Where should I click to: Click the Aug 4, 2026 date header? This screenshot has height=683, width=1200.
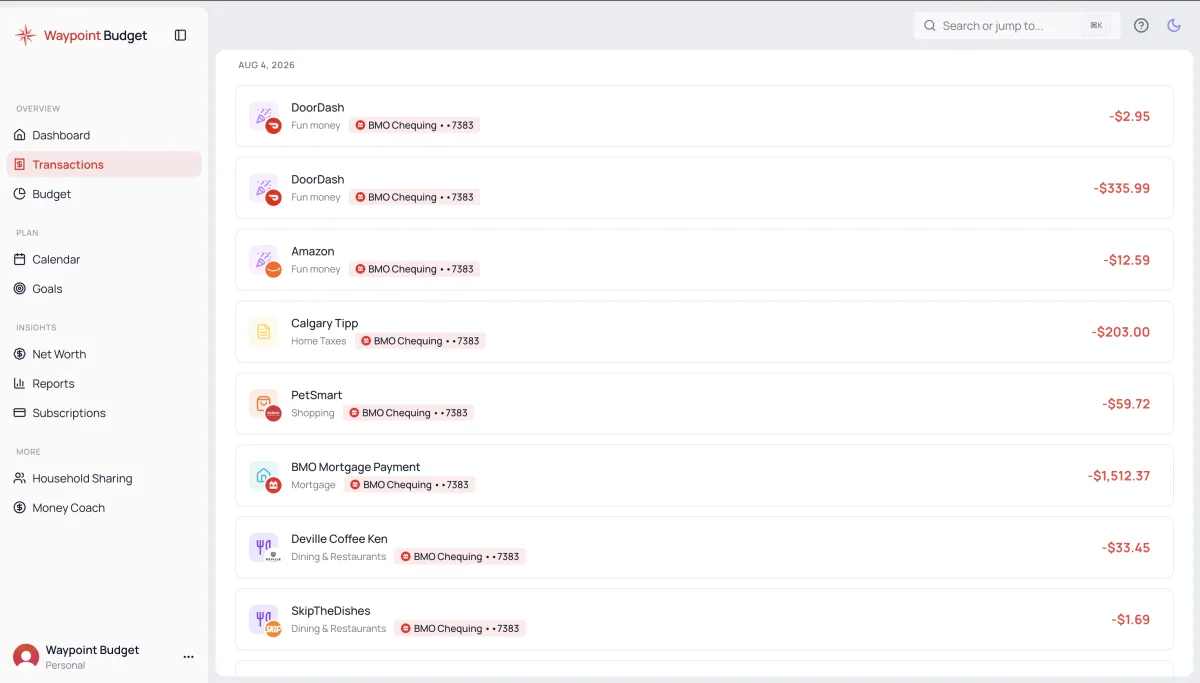click(x=266, y=65)
